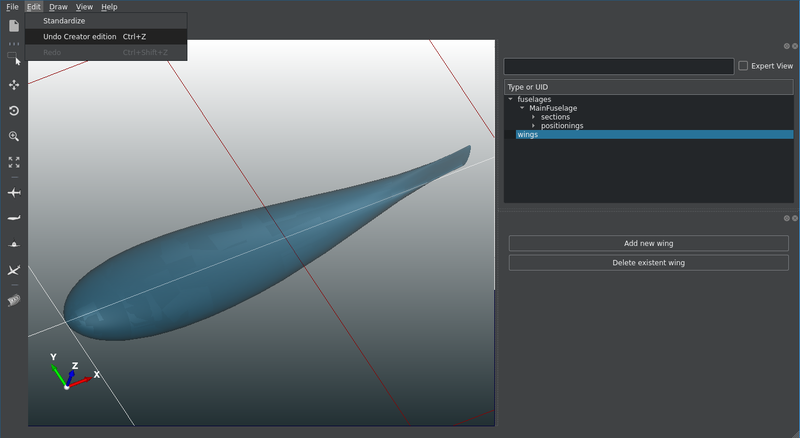Viewport: 800px width, 438px height.
Task: Click the tree search input field
Action: pyautogui.click(x=618, y=66)
